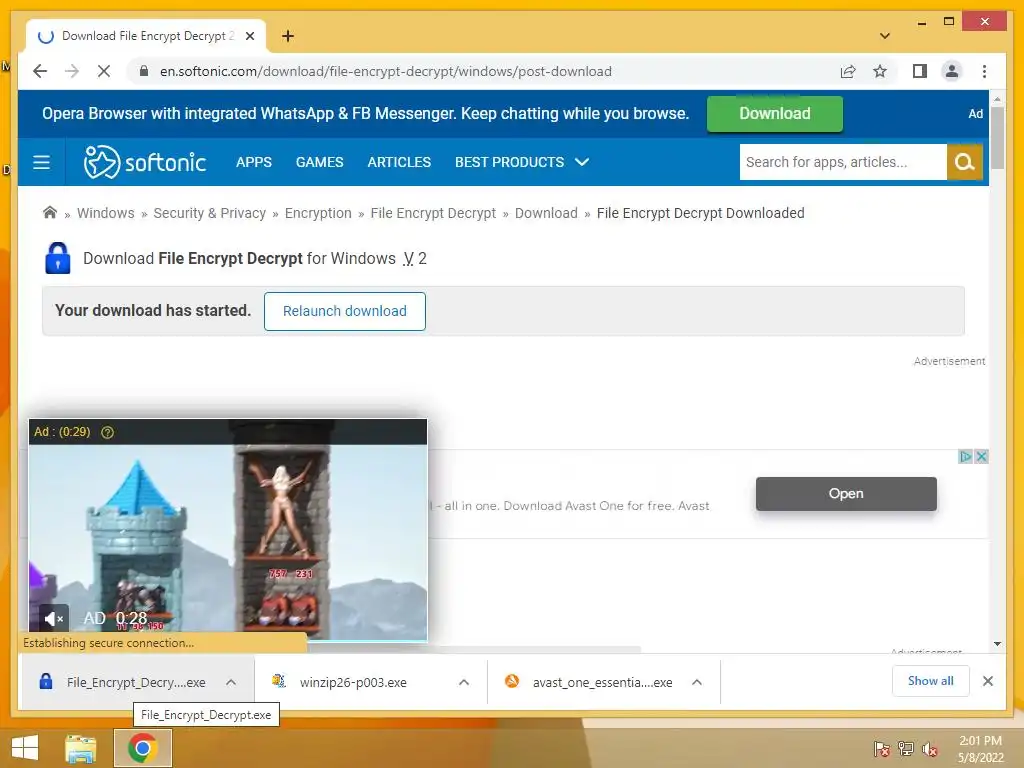This screenshot has width=1024, height=768.
Task: Open downloaded avast_one_essentia....exe
Action: 588,682
